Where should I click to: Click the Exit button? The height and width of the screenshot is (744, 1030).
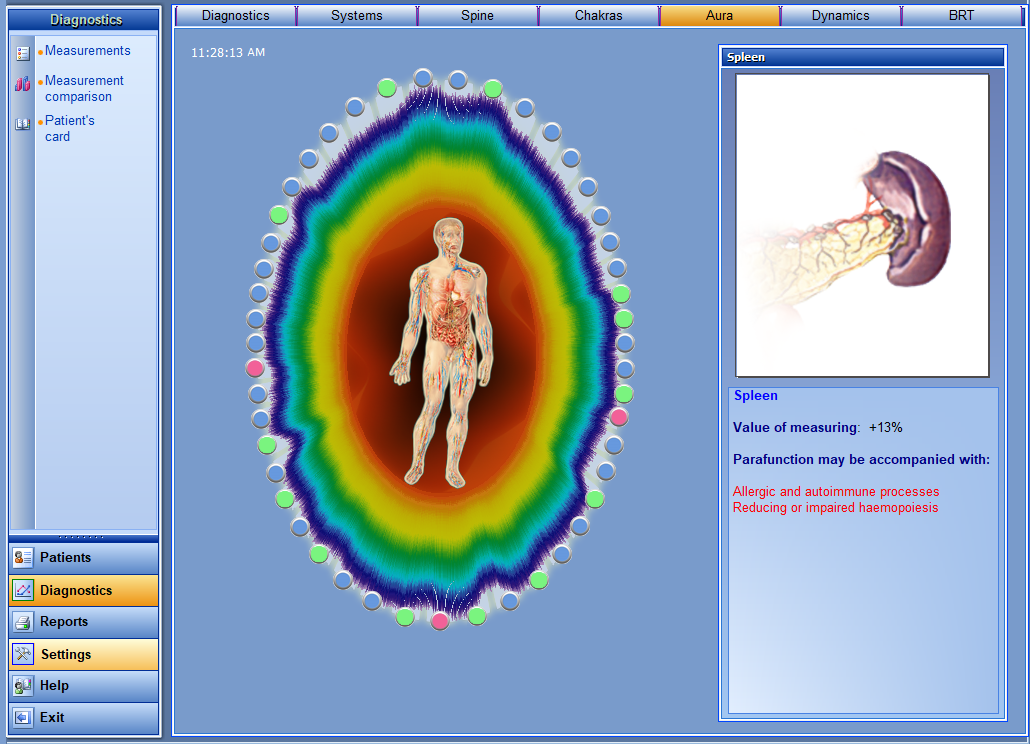click(x=83, y=717)
